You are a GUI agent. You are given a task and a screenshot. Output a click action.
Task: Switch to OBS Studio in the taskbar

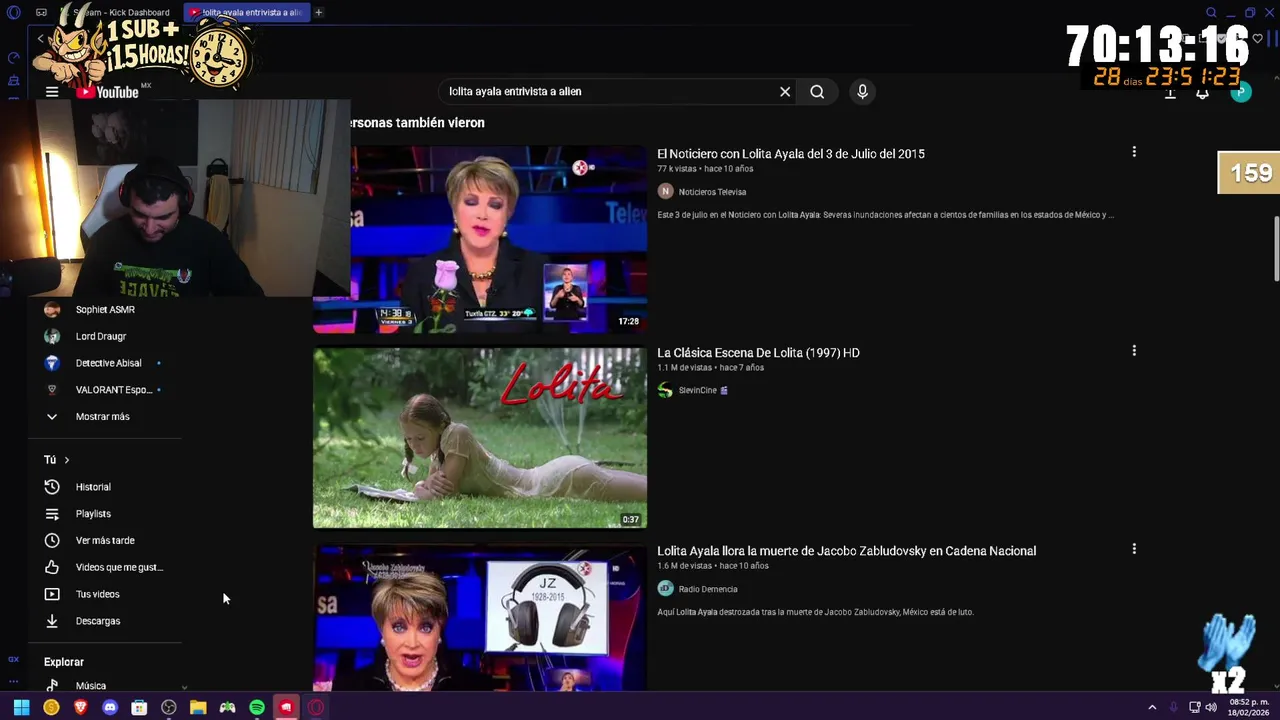tap(169, 707)
